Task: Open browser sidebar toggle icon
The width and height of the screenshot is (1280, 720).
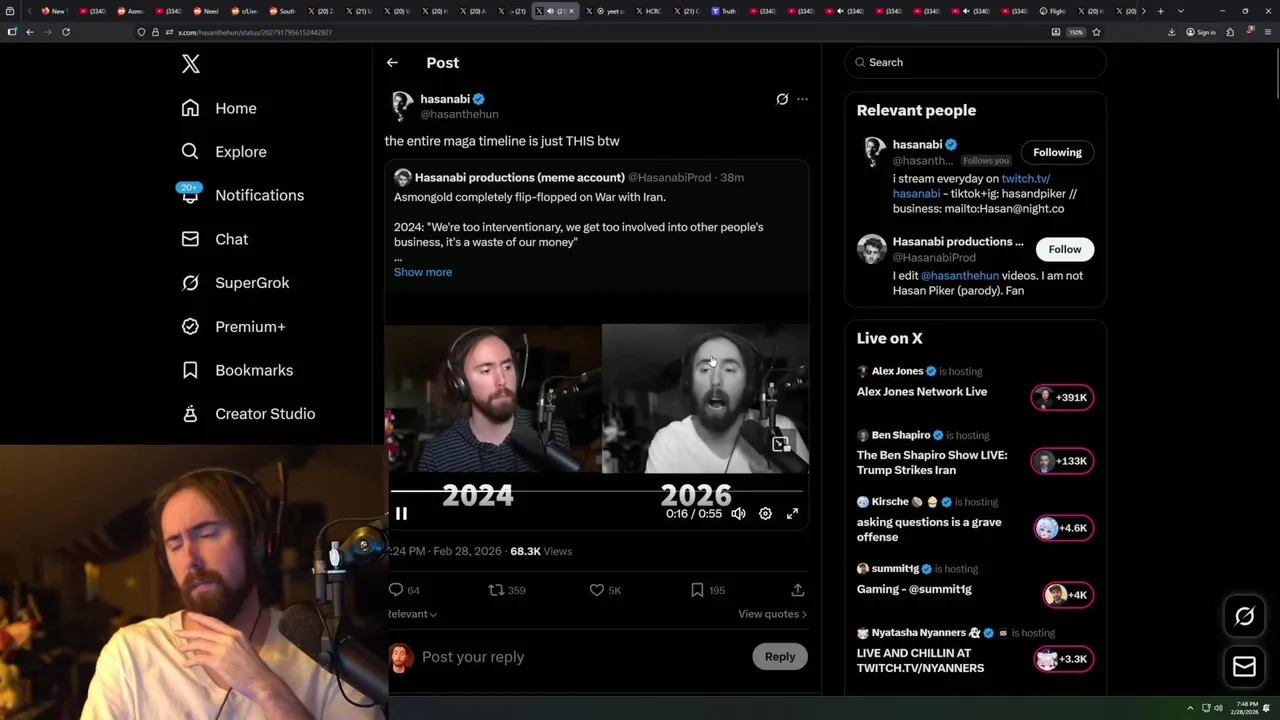Action: pos(12,32)
